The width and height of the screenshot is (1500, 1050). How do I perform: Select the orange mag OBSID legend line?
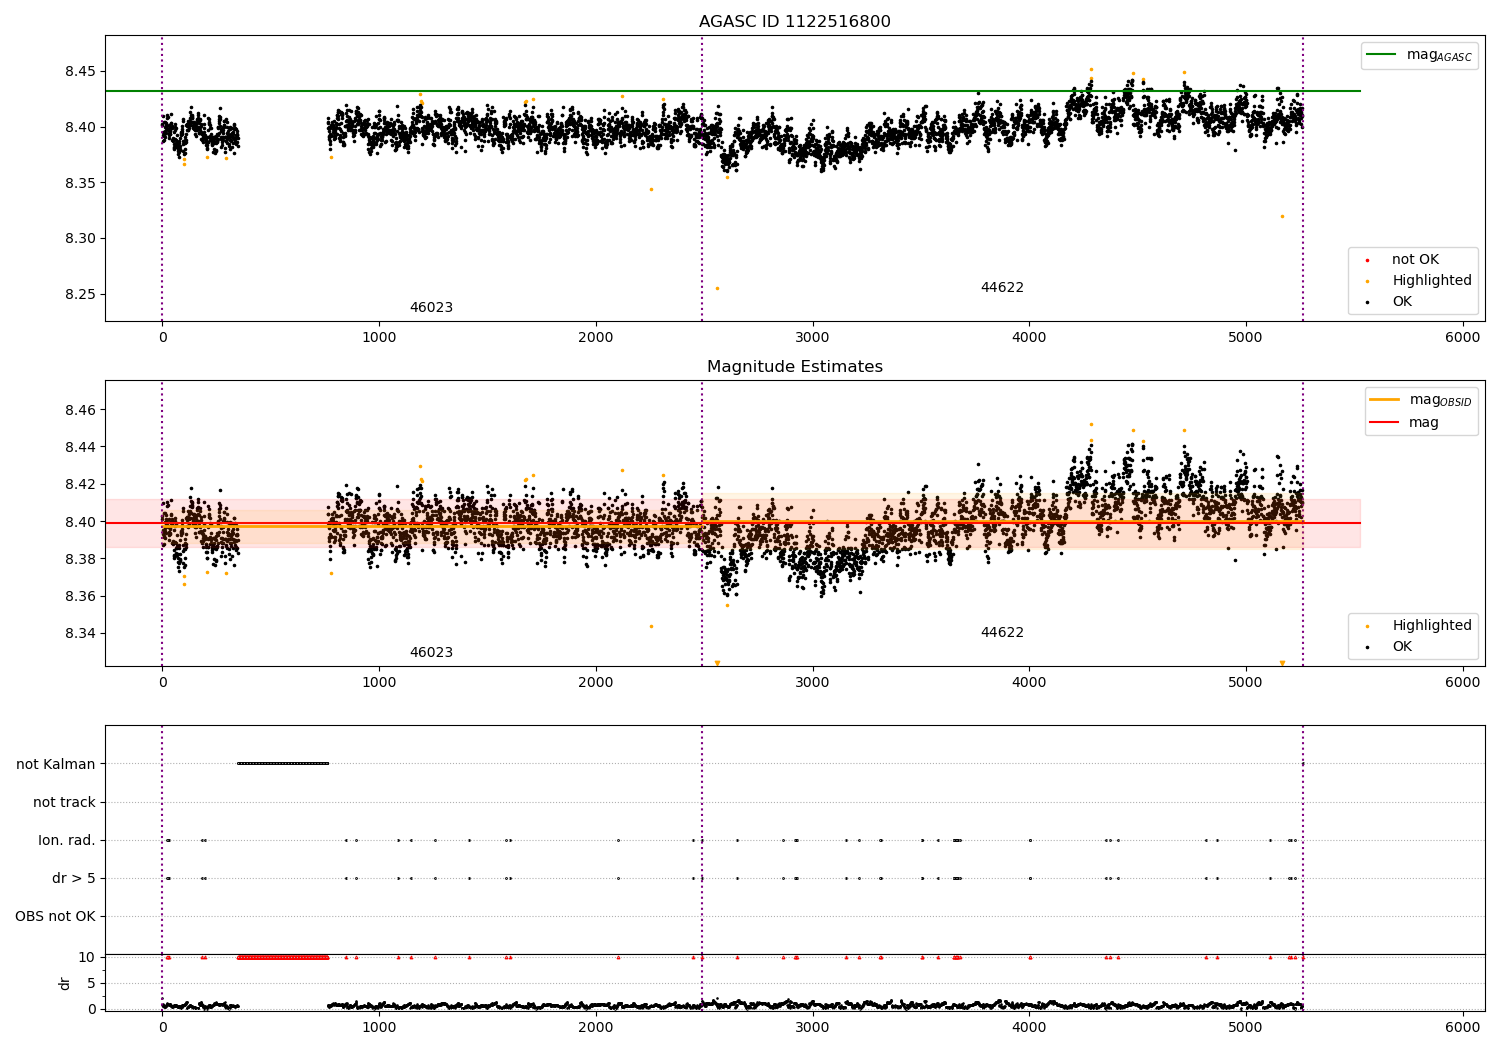pos(1385,400)
